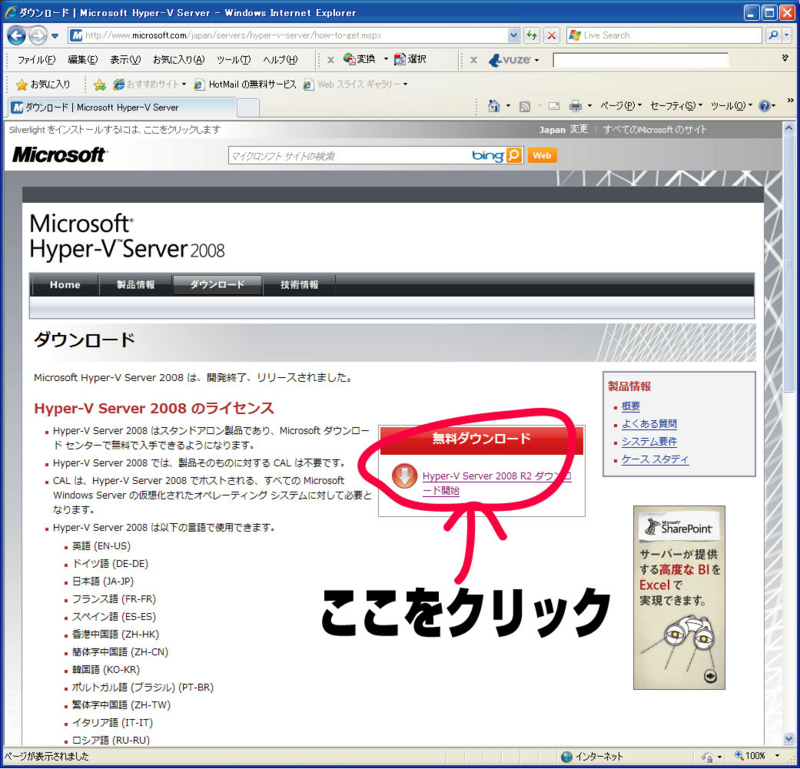Switch to the 製品情報 tab
Image resolution: width=800 pixels, height=769 pixels.
coord(135,285)
